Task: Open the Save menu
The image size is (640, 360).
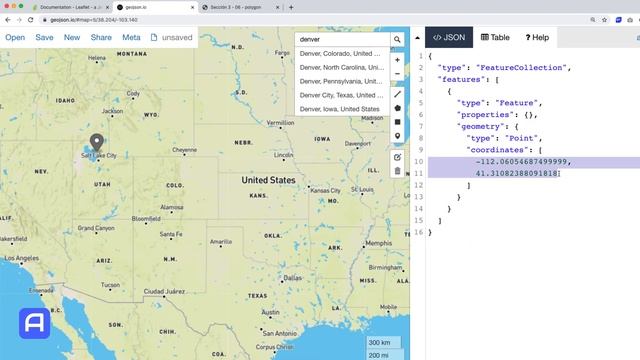Action: (x=44, y=38)
